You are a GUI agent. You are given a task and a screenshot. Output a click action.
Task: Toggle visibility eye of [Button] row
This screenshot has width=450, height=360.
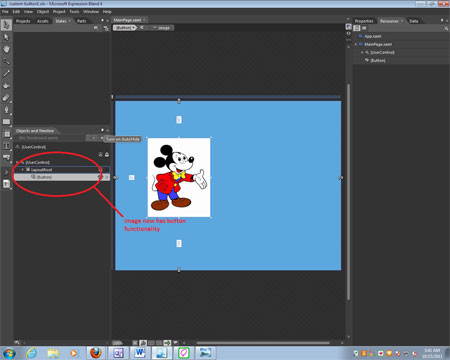pos(99,177)
